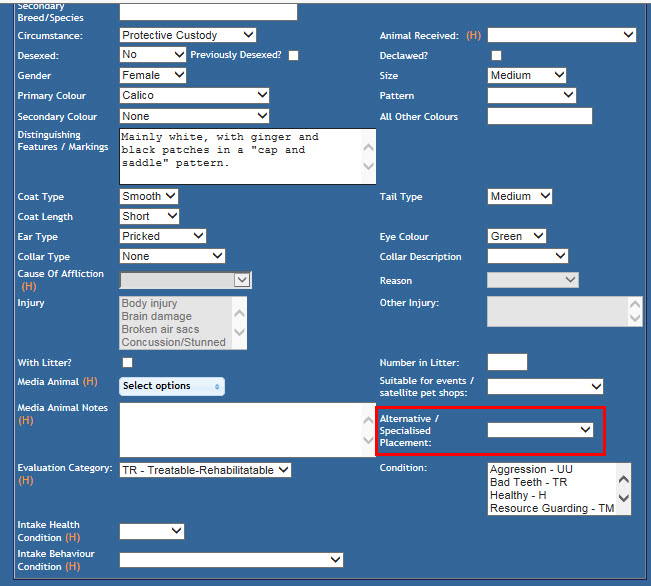Viewport: 651px width, 586px height.
Task: Click the Number in Litter field
Action: pyautogui.click(x=507, y=362)
